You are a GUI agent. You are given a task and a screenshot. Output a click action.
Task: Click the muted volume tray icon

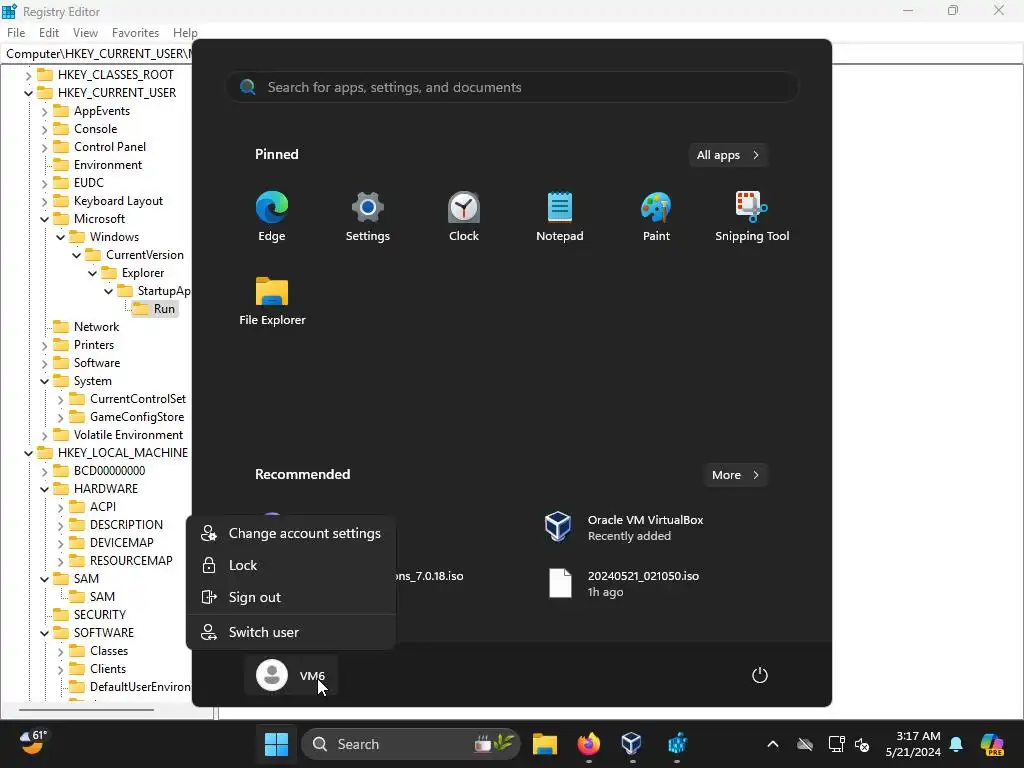[862, 744]
